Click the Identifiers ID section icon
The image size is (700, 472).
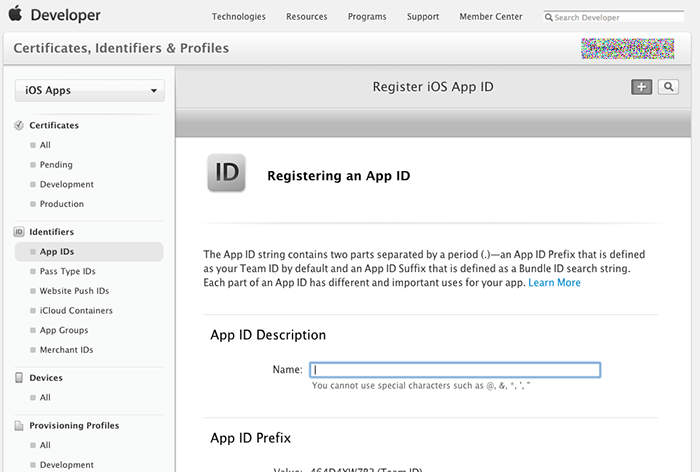click(x=20, y=231)
